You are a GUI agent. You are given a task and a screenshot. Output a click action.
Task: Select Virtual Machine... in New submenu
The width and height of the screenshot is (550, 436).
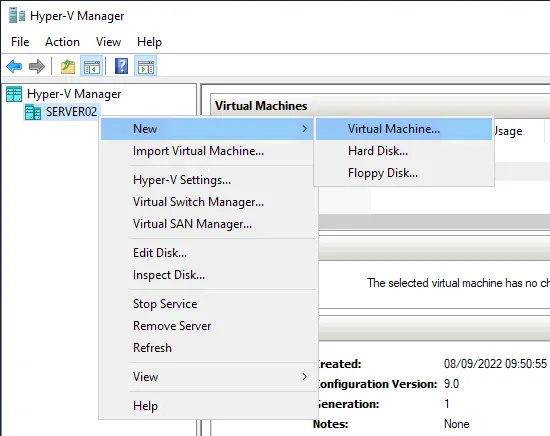[404, 129]
